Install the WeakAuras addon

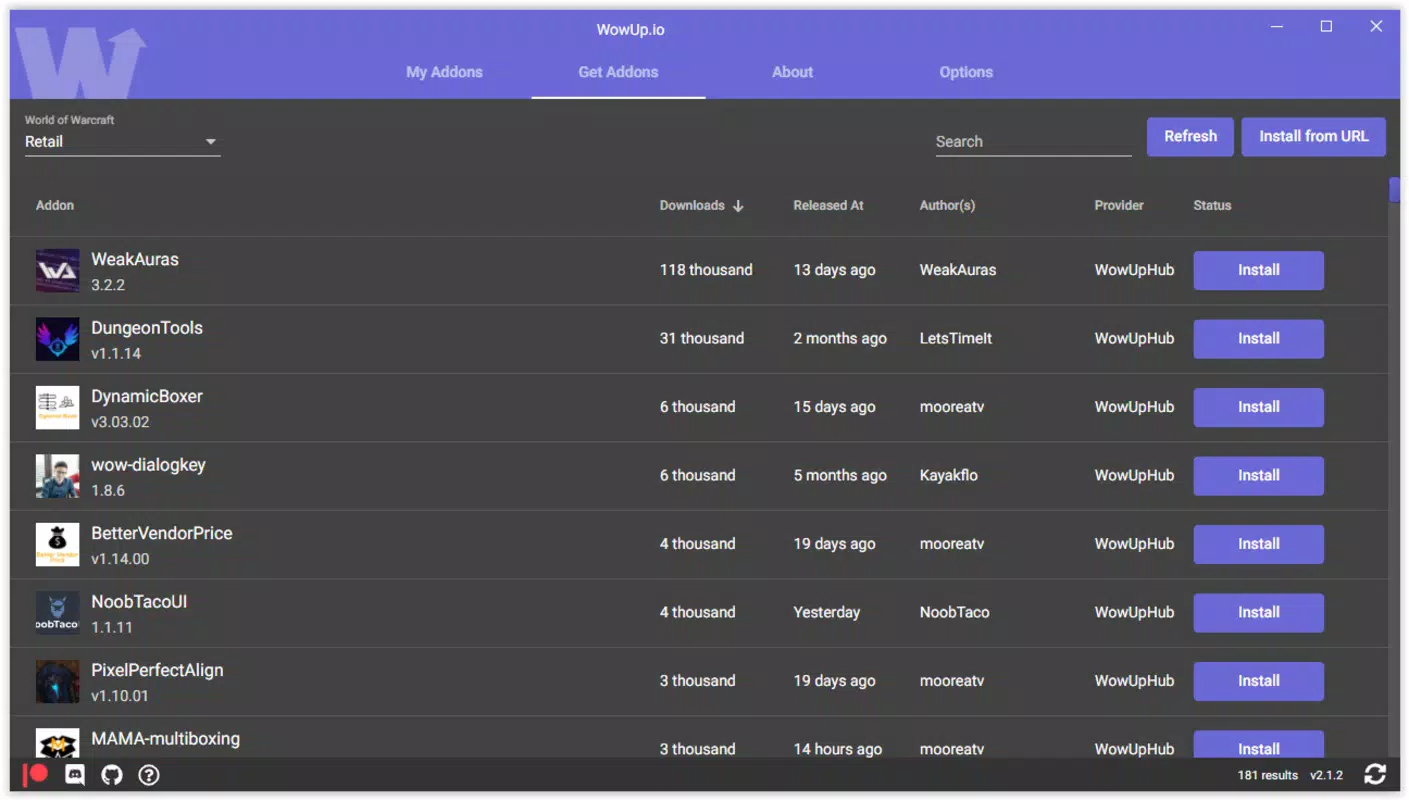tap(1258, 270)
